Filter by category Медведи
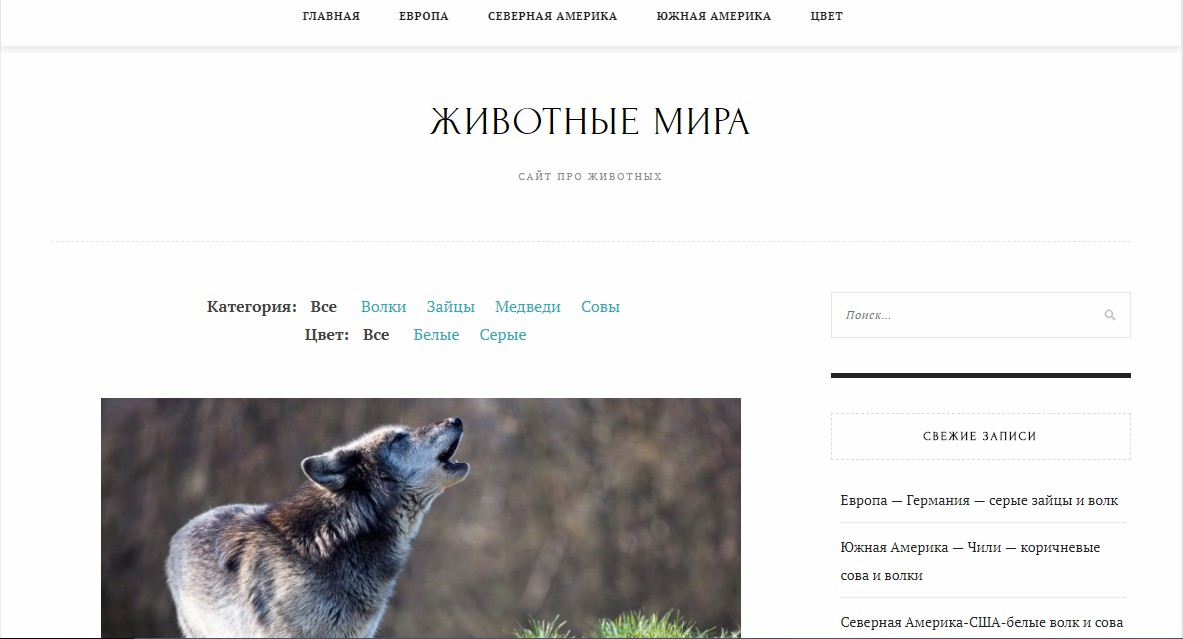This screenshot has width=1183, height=639. point(527,307)
